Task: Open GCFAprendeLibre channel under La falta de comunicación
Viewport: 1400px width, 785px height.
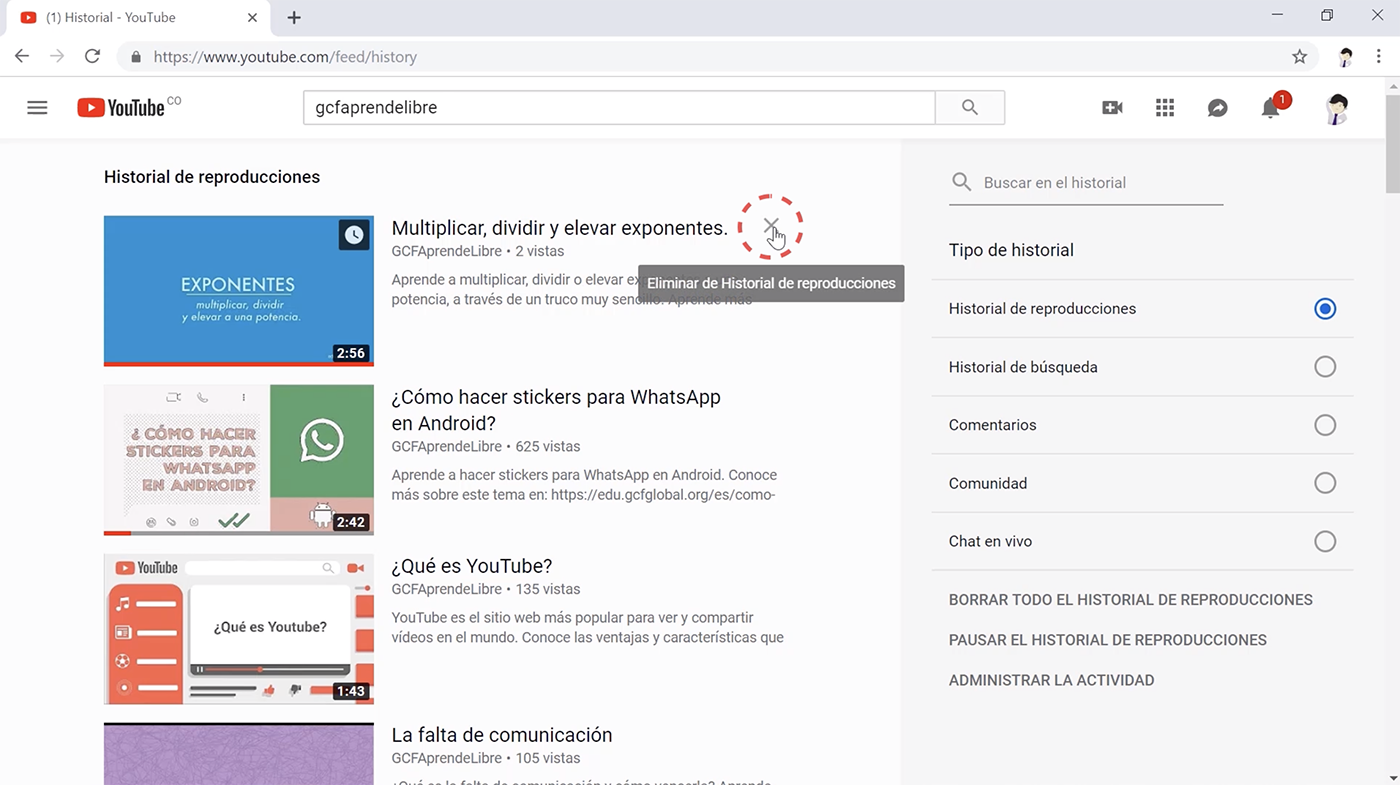Action: click(x=447, y=758)
